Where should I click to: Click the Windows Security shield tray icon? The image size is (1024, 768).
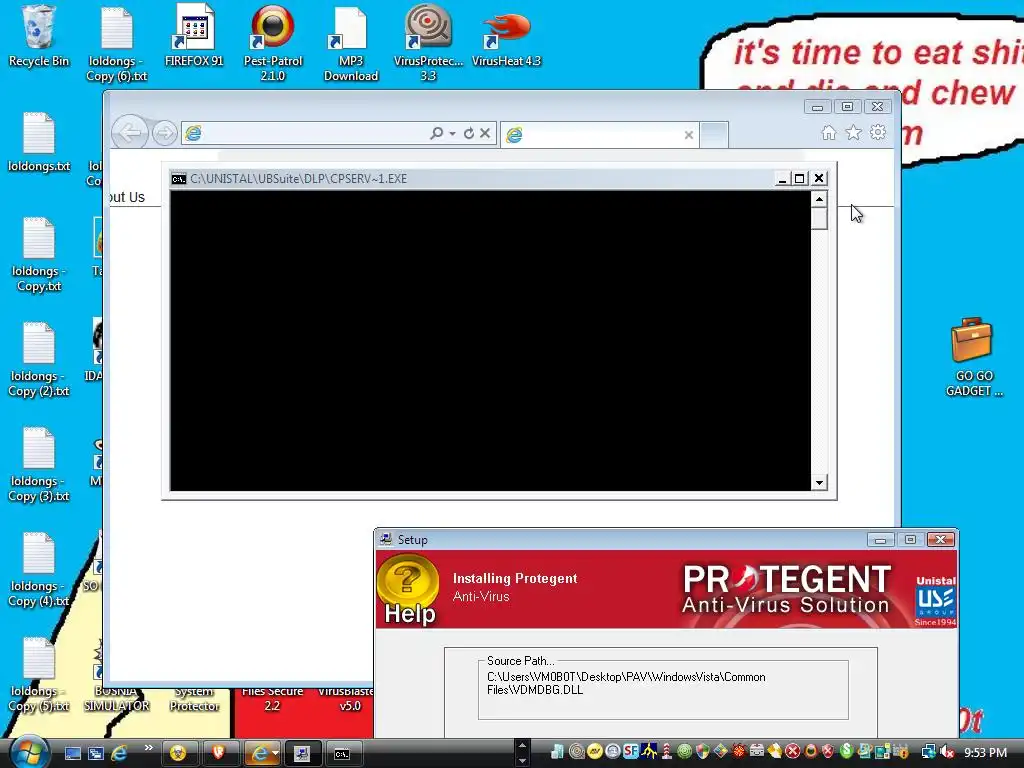(703, 752)
